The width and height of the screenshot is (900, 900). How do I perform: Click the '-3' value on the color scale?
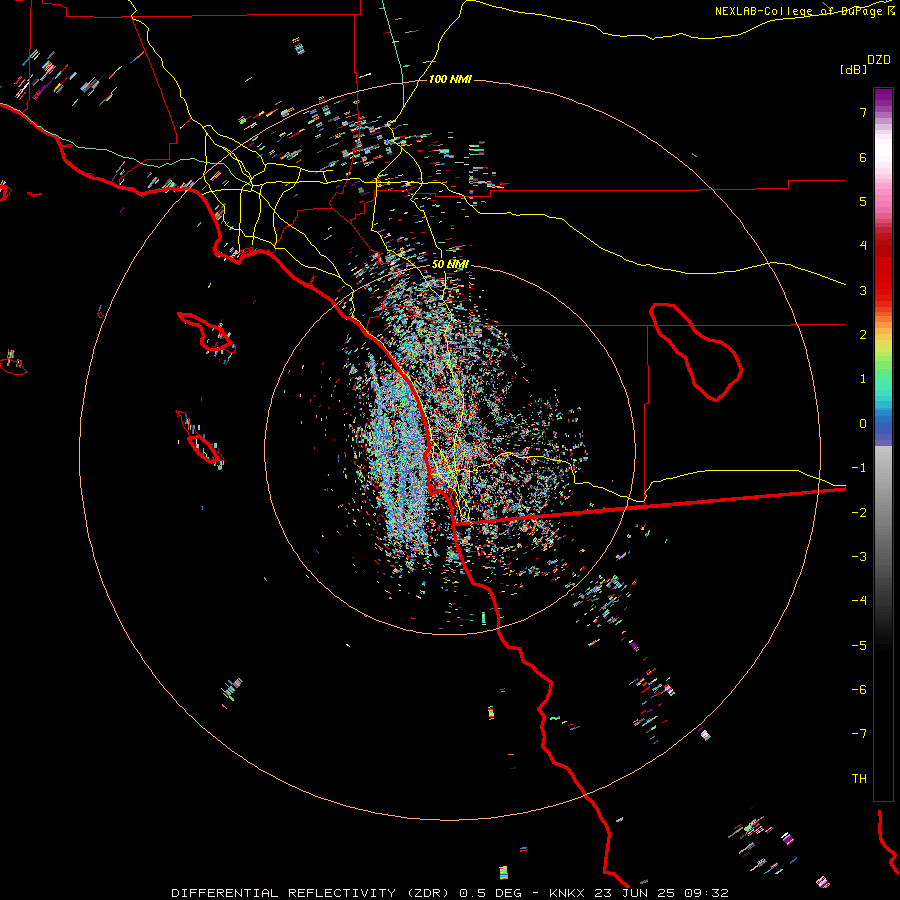[x=859, y=557]
